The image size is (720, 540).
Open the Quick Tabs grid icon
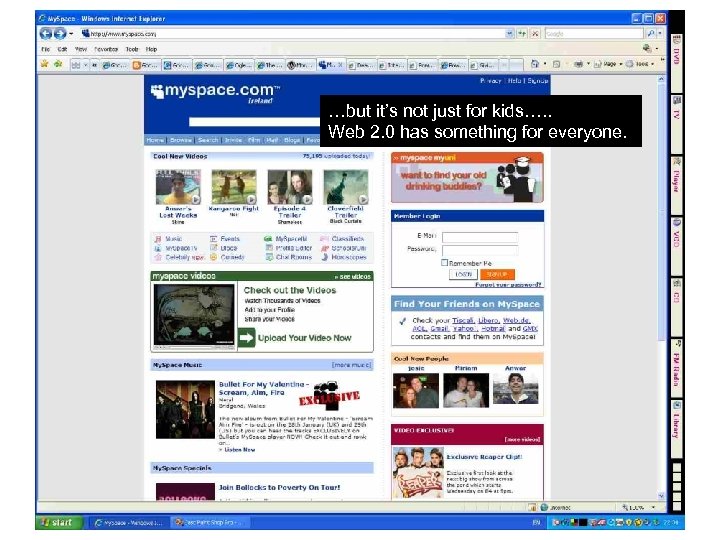pos(76,65)
